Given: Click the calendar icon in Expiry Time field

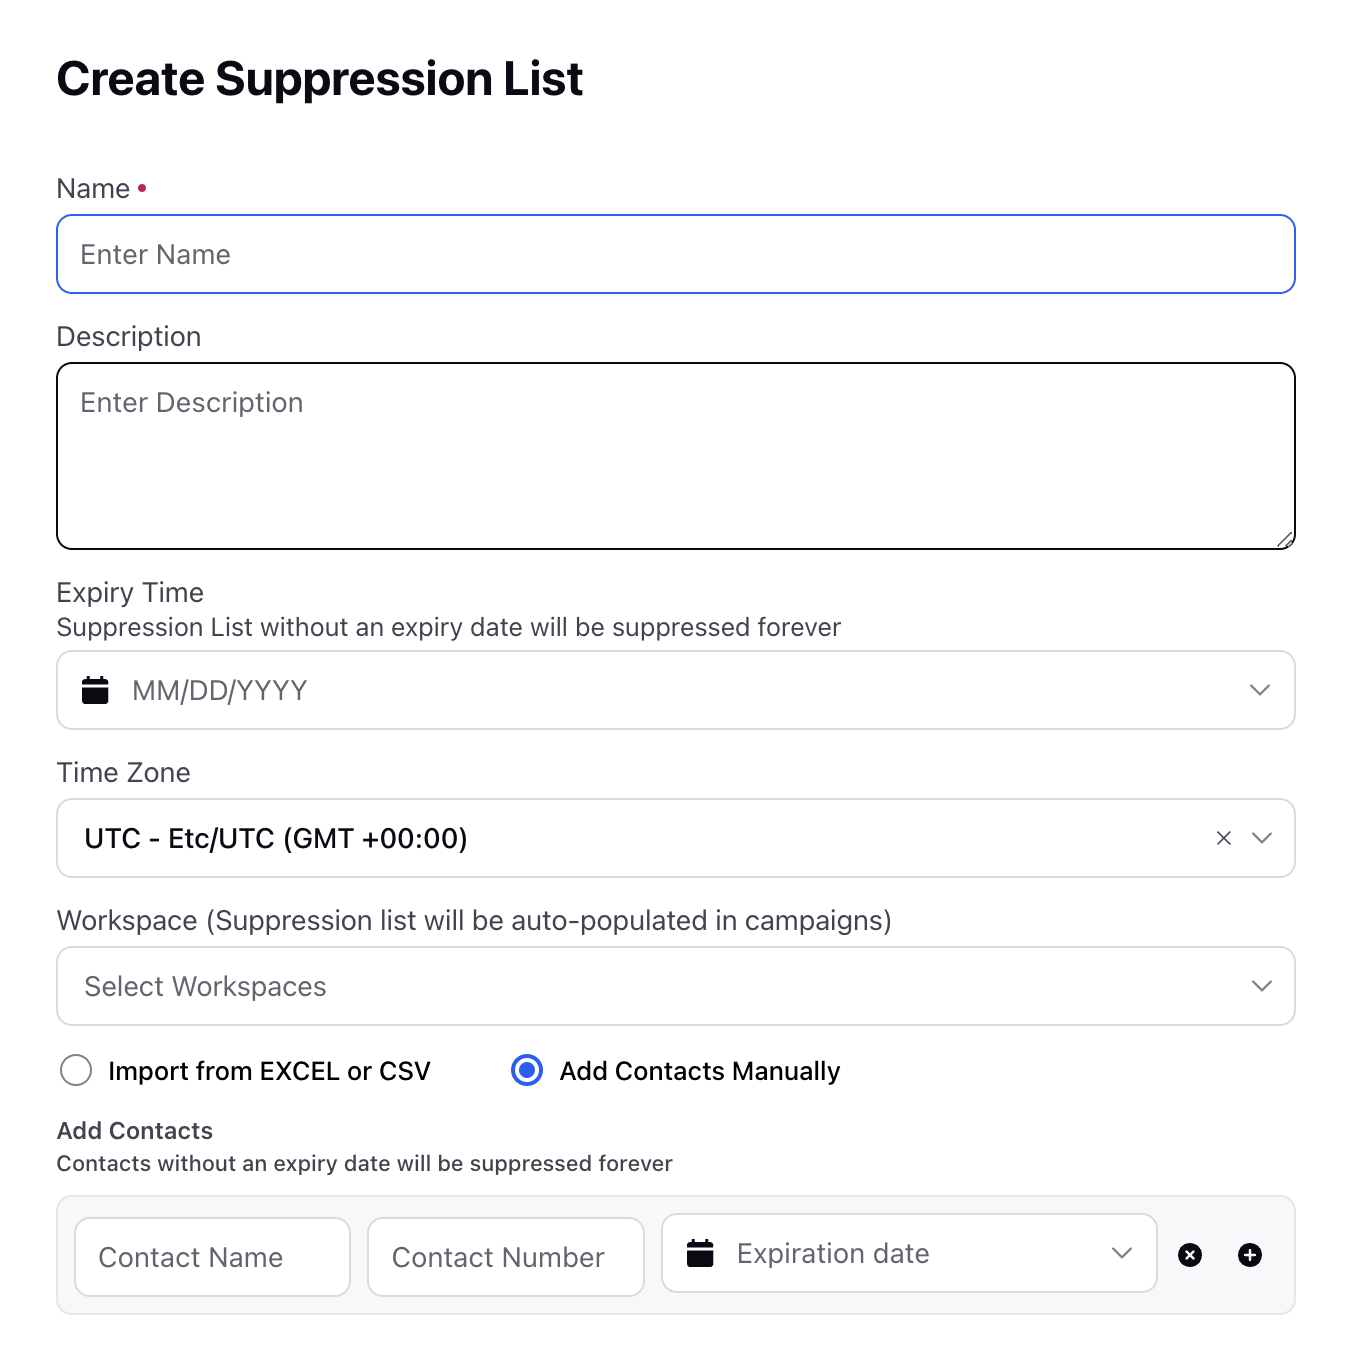Looking at the screenshot, I should pyautogui.click(x=95, y=690).
